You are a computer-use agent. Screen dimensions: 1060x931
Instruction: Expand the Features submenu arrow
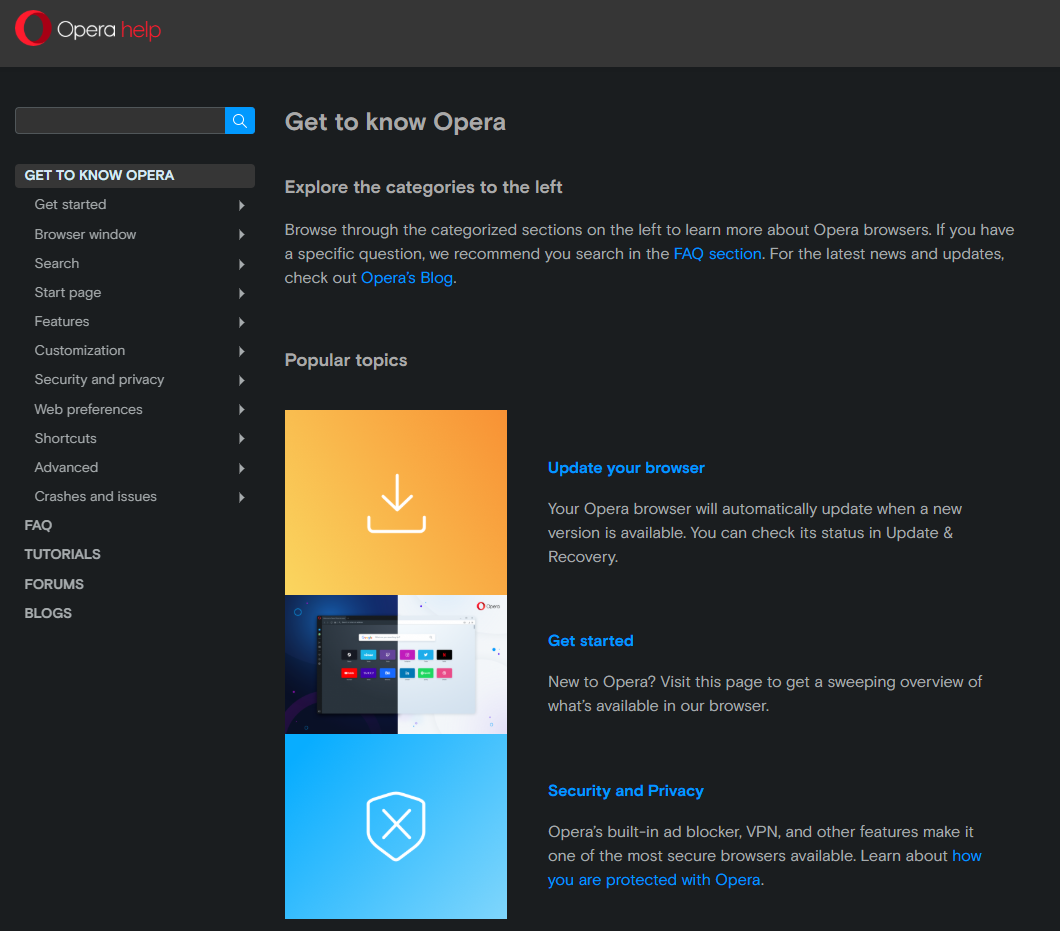coord(242,322)
